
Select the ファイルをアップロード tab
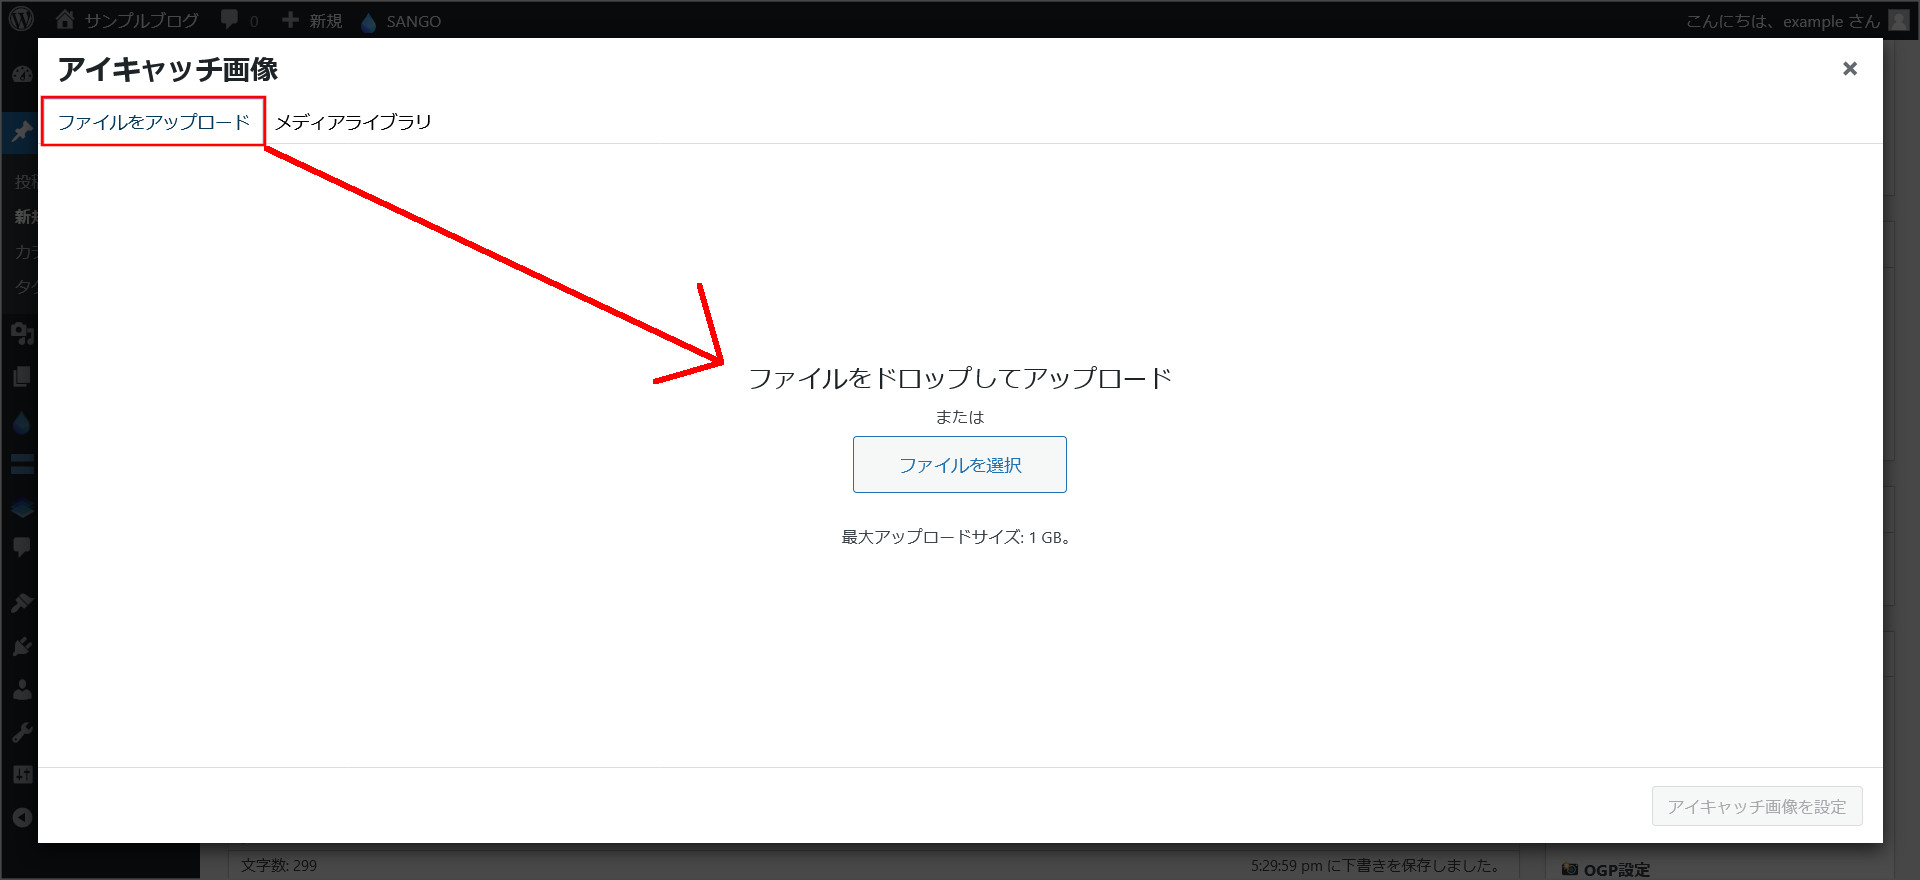[x=153, y=122]
